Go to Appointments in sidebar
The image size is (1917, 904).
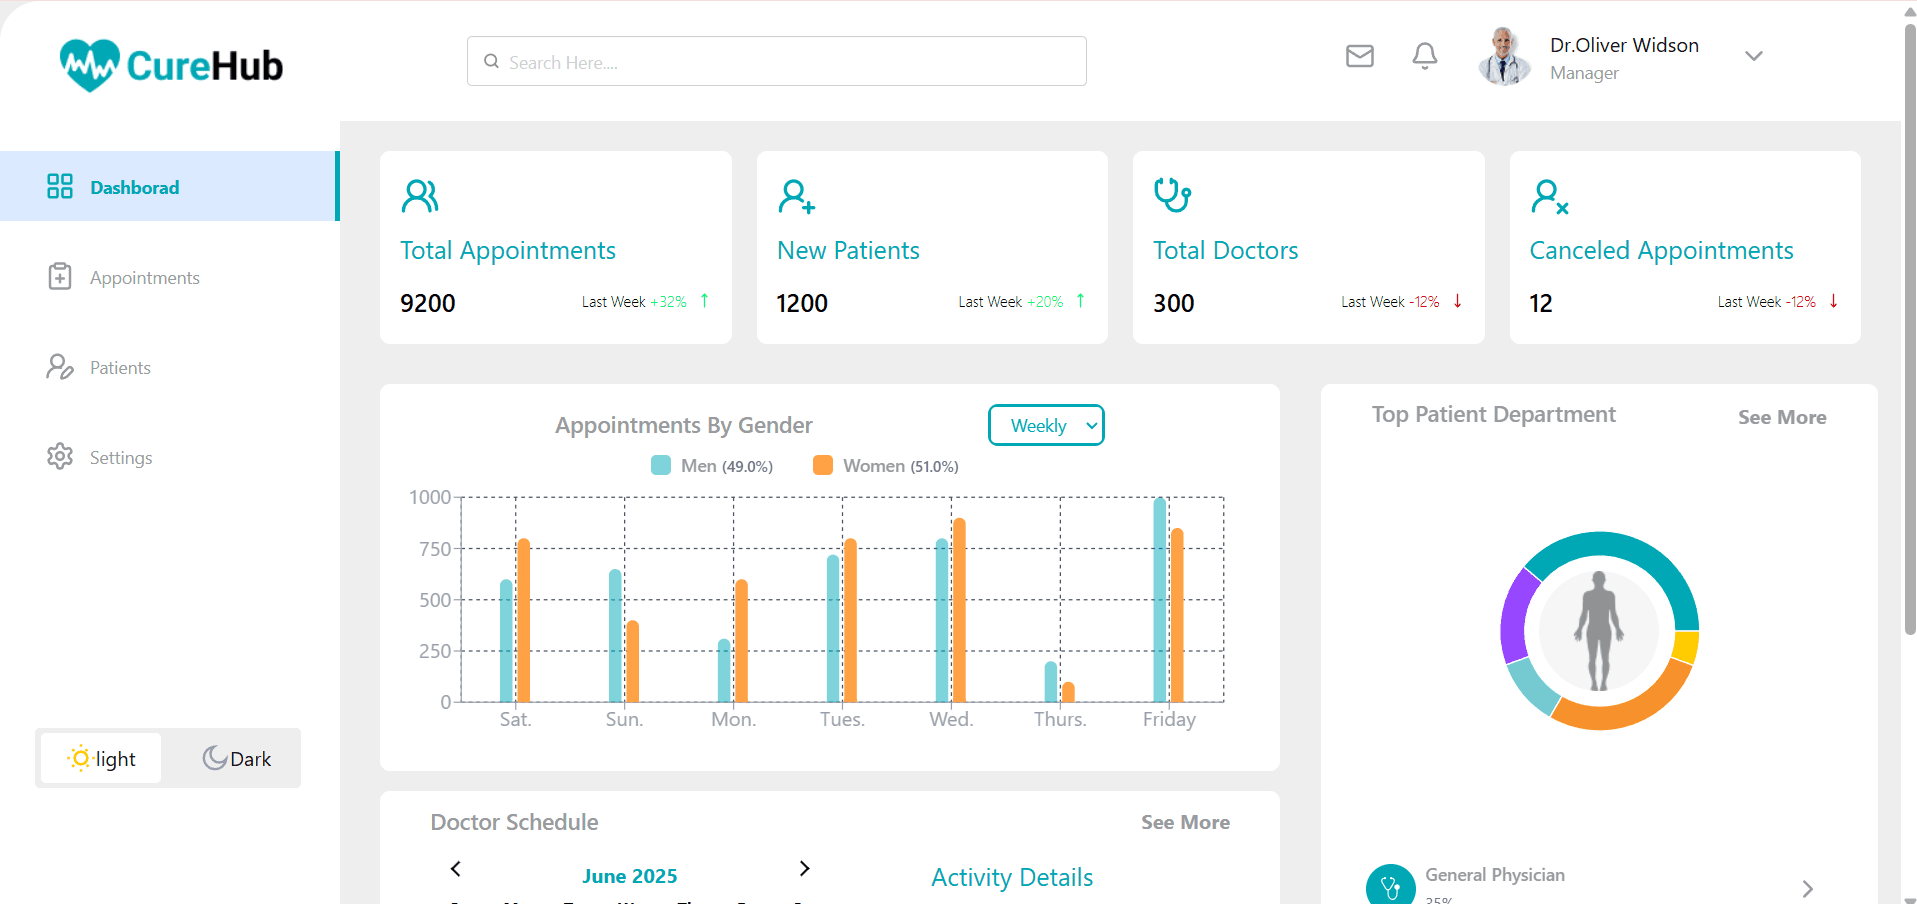point(145,278)
